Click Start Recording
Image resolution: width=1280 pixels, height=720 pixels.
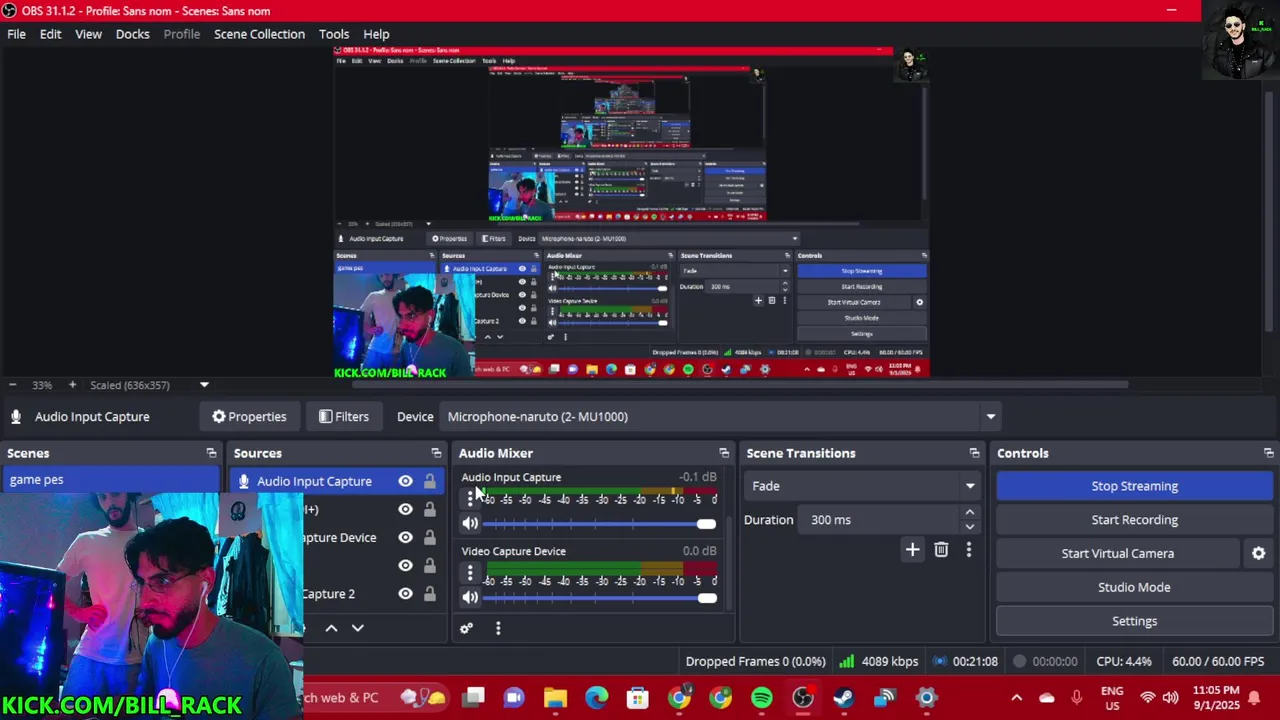(x=1134, y=520)
